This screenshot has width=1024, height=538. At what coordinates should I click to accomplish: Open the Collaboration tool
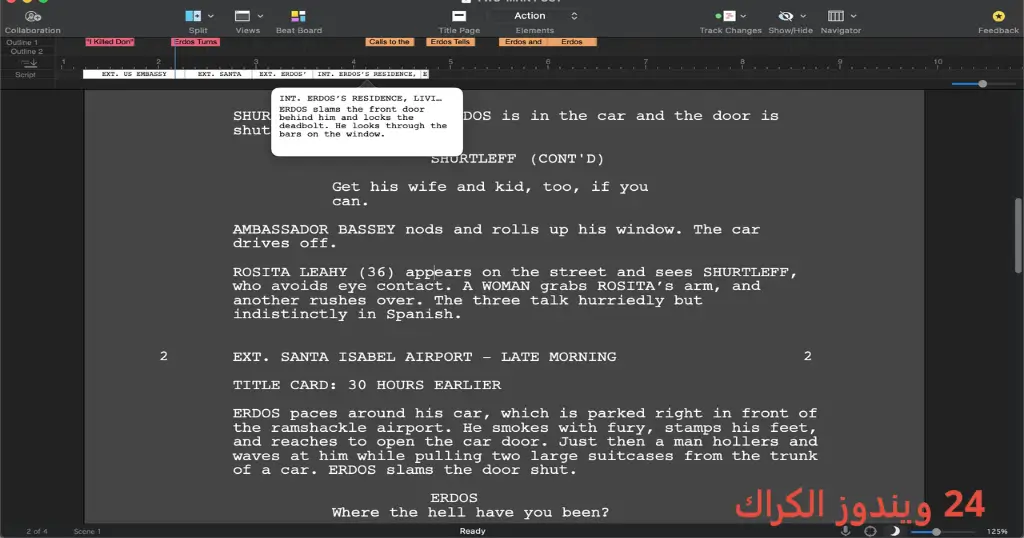pyautogui.click(x=33, y=22)
